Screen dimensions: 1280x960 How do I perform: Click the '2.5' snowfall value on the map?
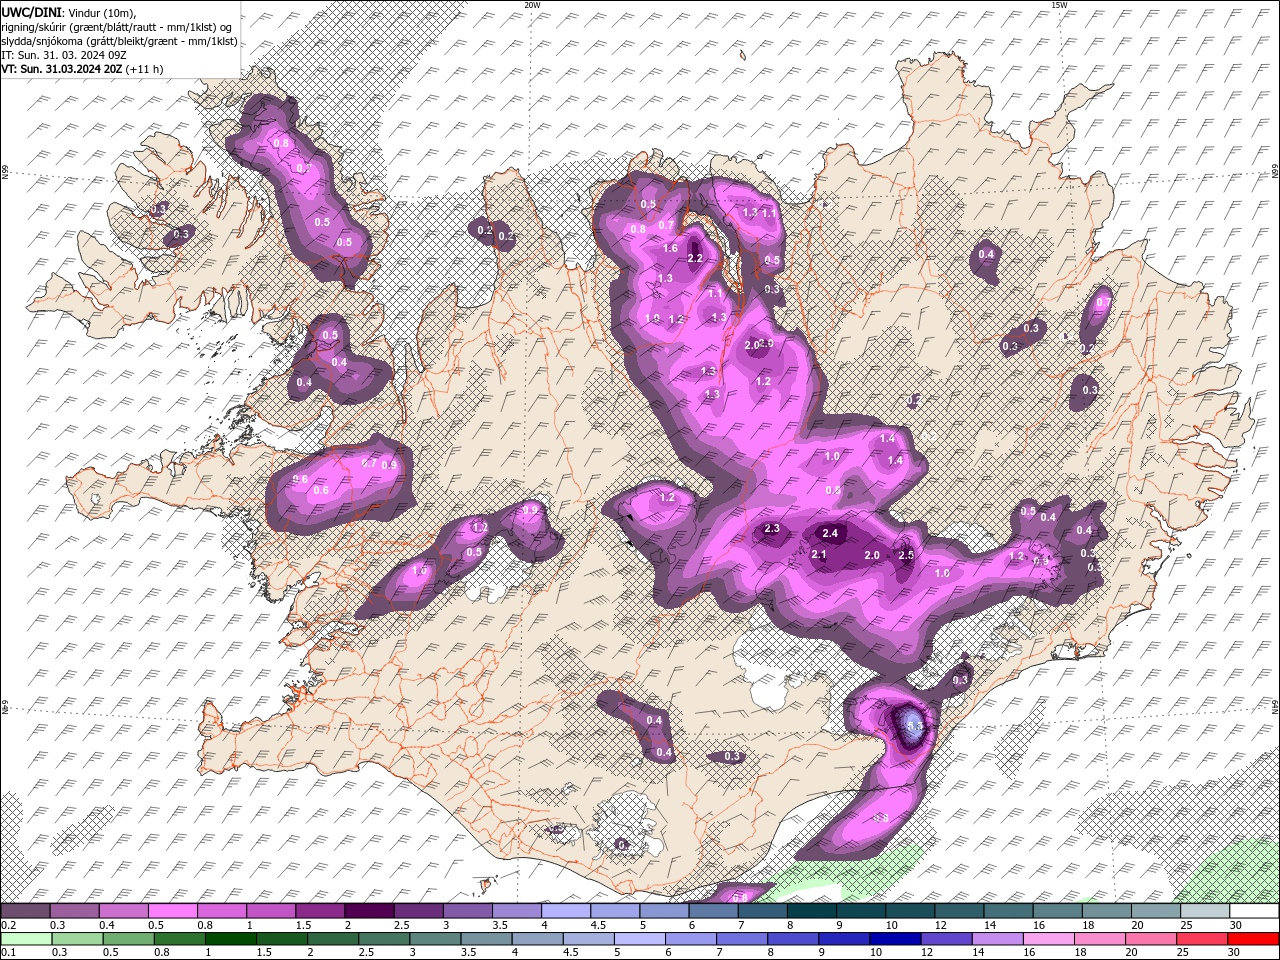[906, 555]
